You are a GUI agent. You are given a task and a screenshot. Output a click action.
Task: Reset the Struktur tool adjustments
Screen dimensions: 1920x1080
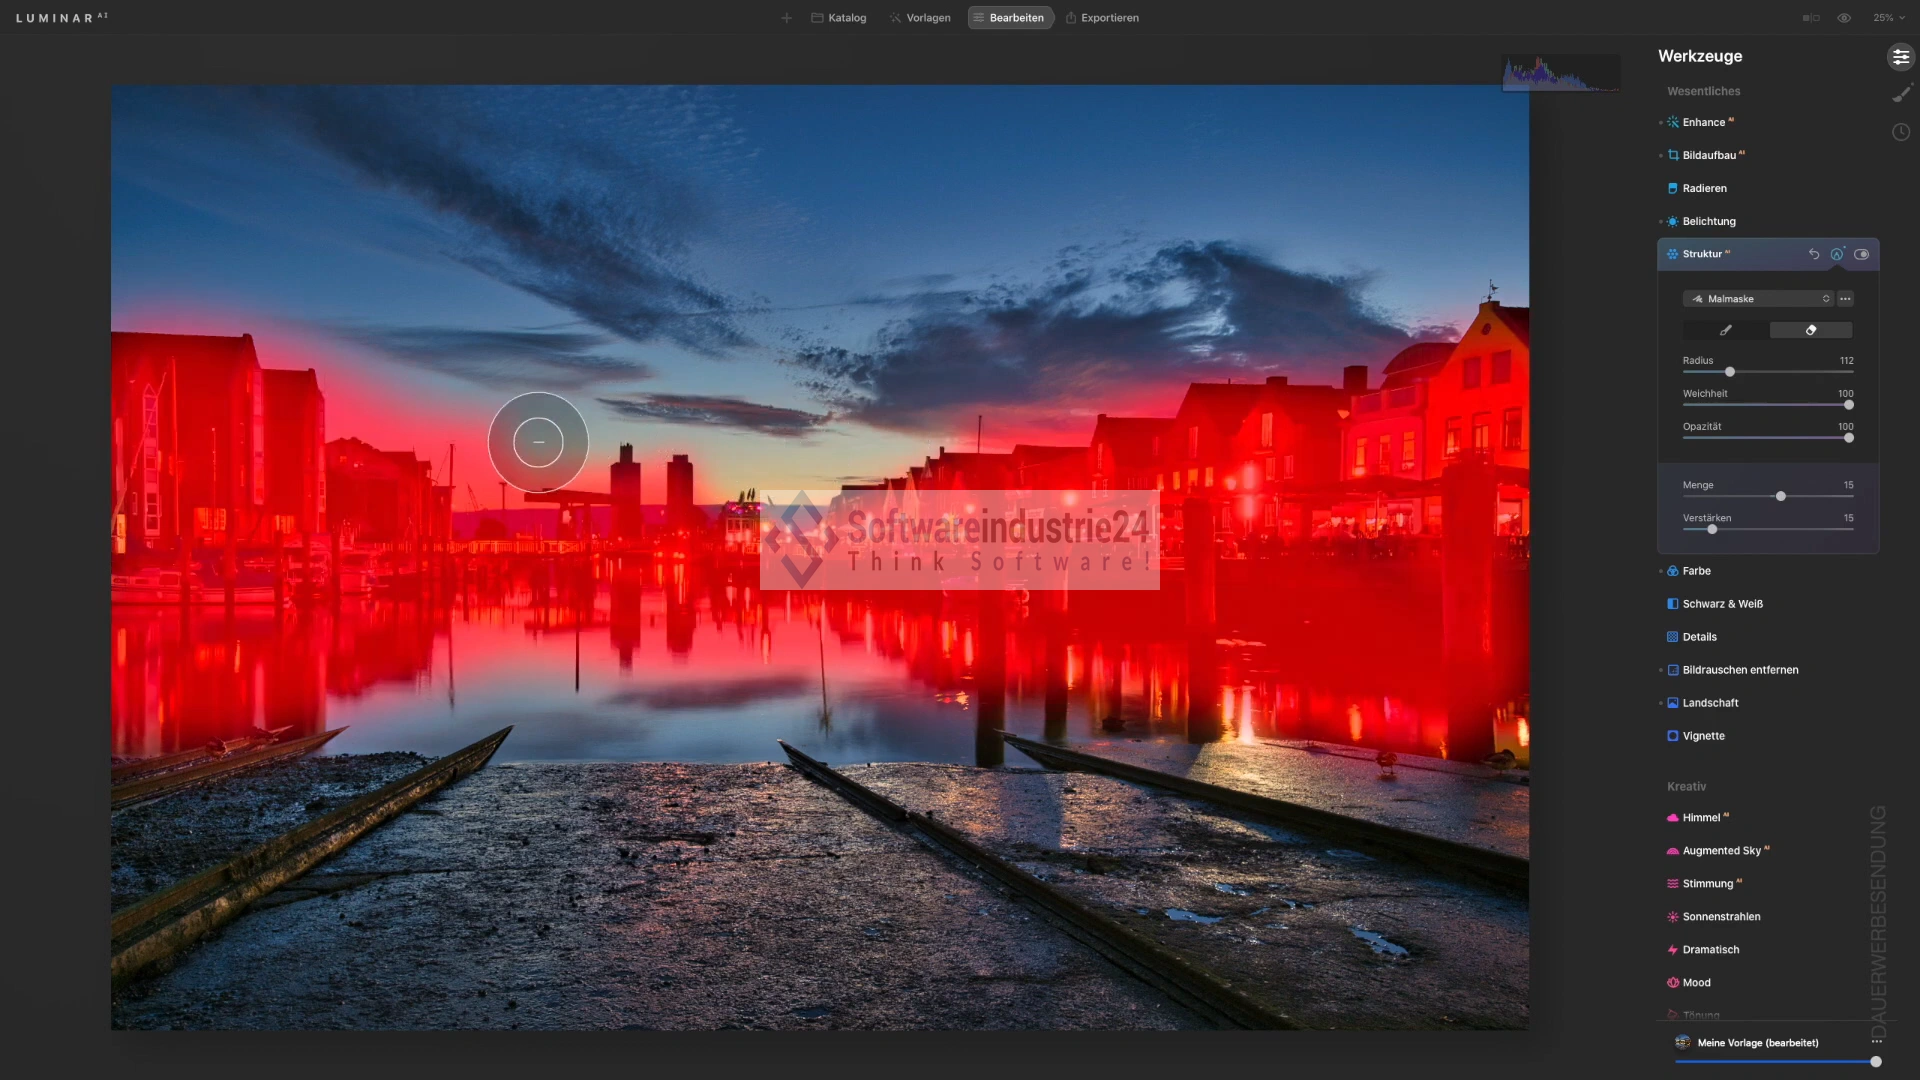pos(1814,254)
